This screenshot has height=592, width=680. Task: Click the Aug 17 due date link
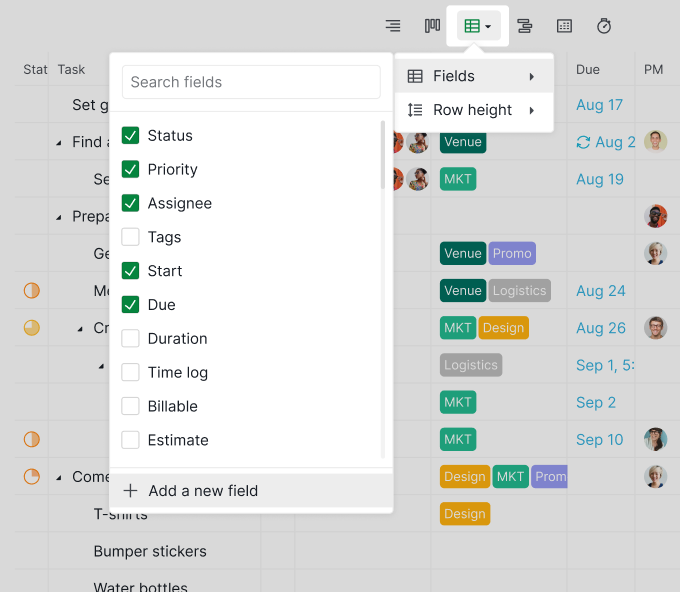coord(599,105)
